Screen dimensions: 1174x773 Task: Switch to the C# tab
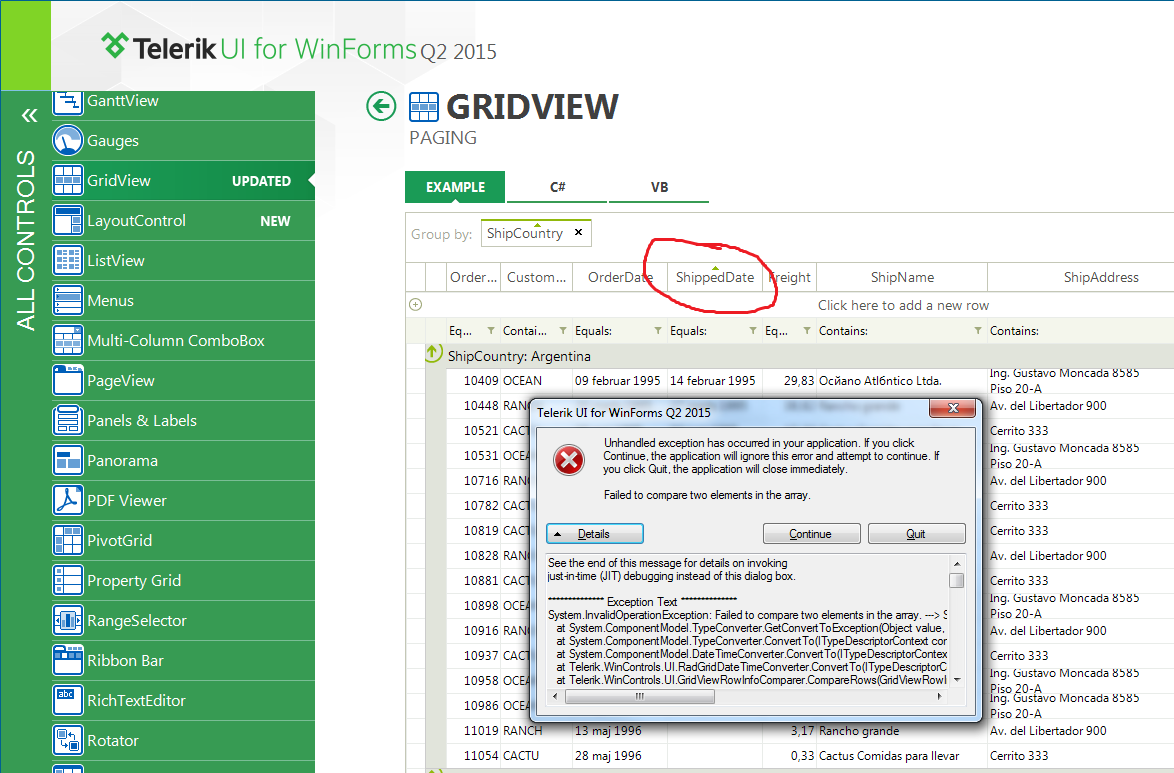557,187
